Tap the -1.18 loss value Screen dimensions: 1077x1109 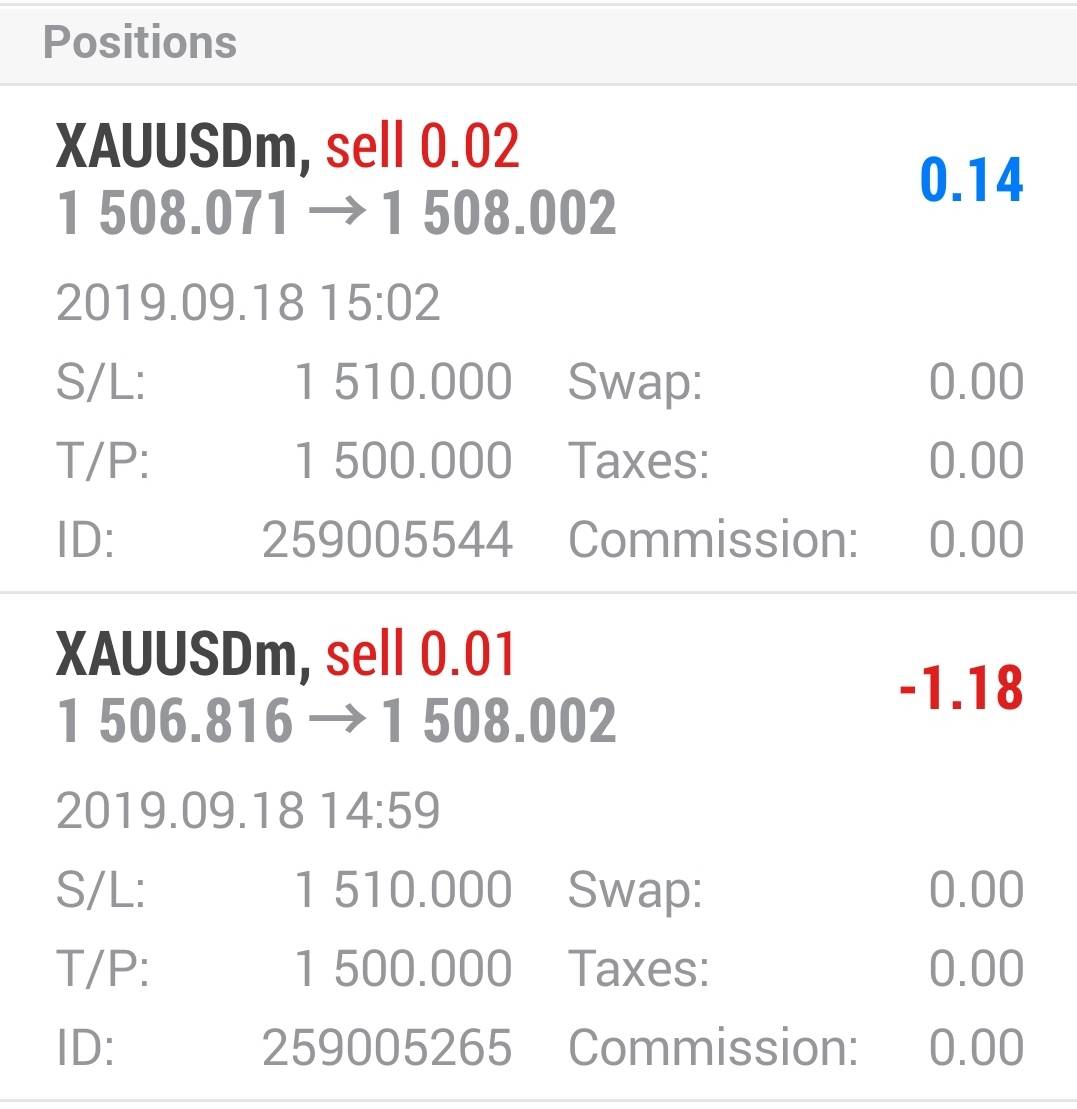[x=960, y=689]
